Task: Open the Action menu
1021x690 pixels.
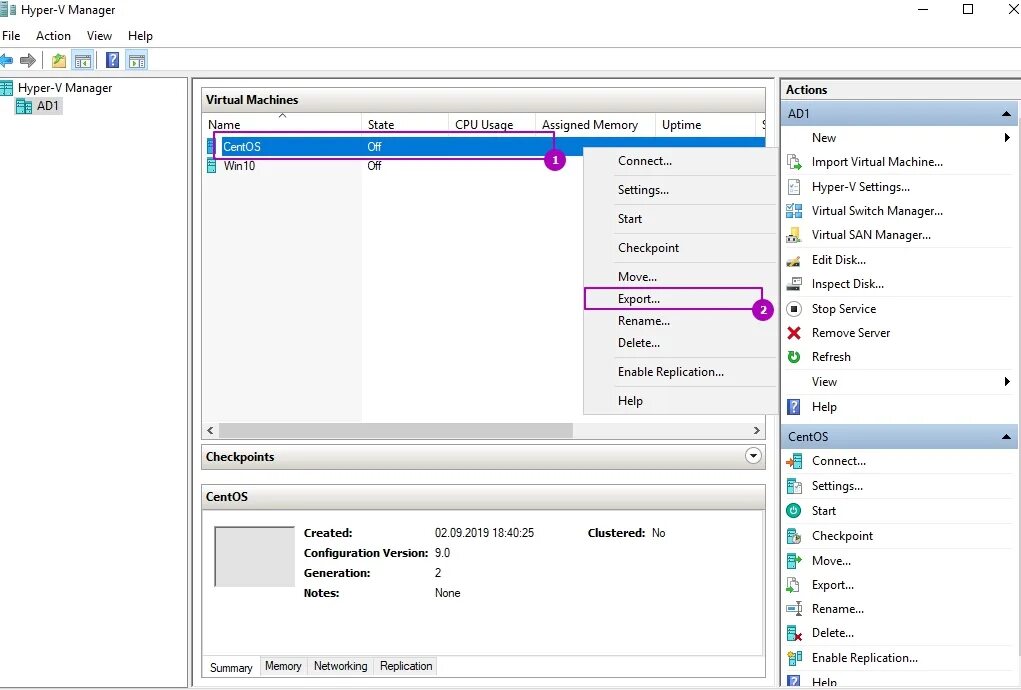Action: point(53,36)
